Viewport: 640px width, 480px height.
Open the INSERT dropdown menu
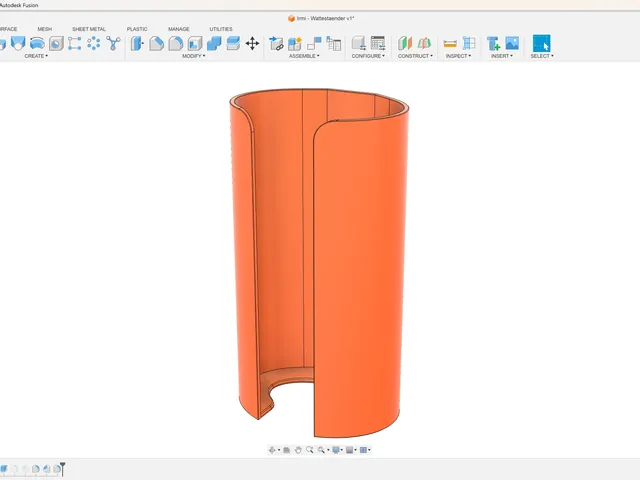tap(502, 56)
